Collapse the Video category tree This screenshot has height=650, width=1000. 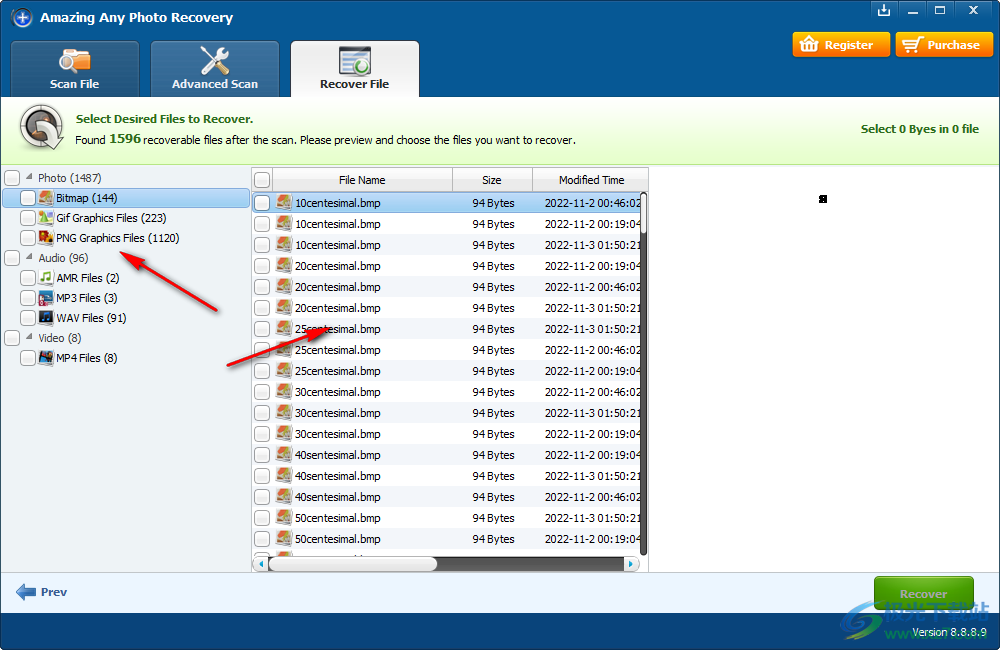coord(29,338)
